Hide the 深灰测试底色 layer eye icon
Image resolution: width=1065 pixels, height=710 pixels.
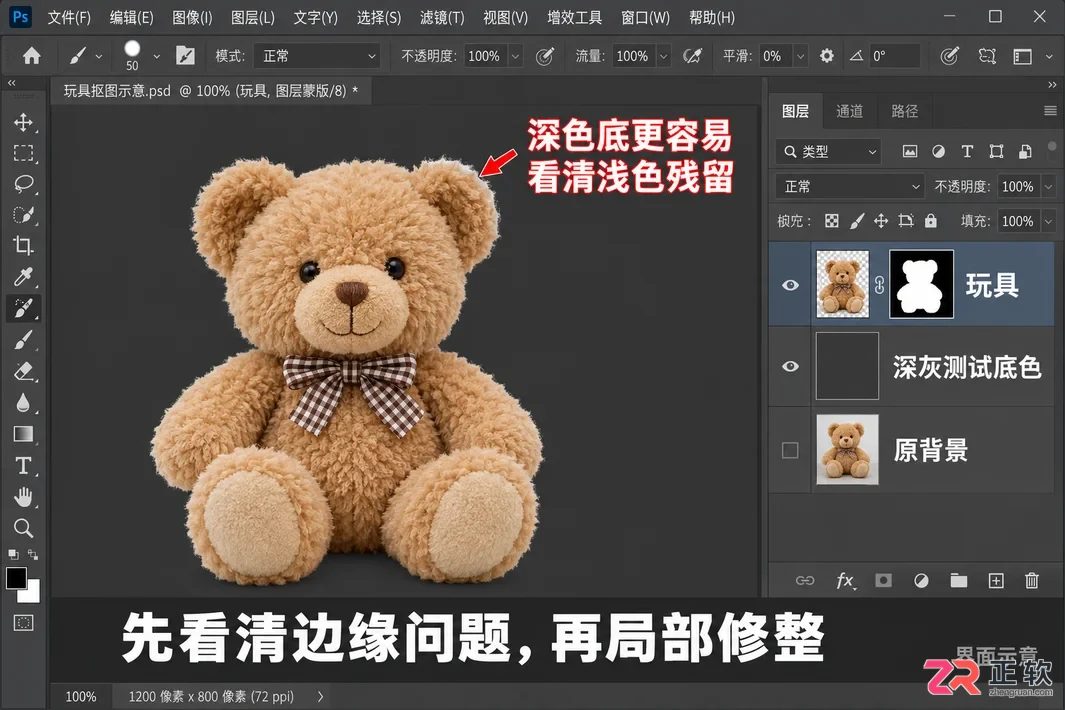point(790,366)
